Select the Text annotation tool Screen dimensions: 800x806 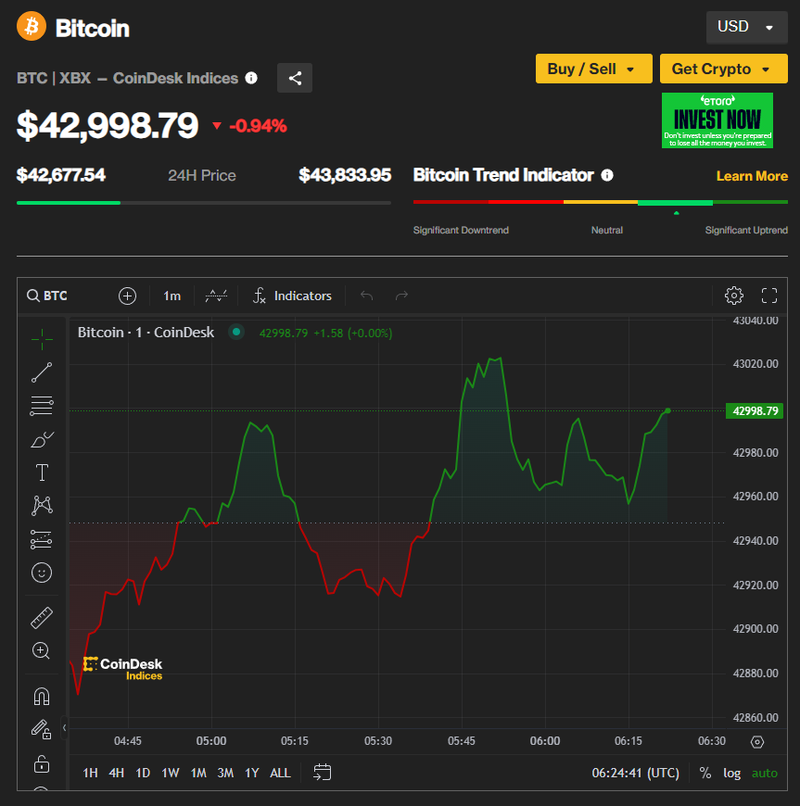41,472
